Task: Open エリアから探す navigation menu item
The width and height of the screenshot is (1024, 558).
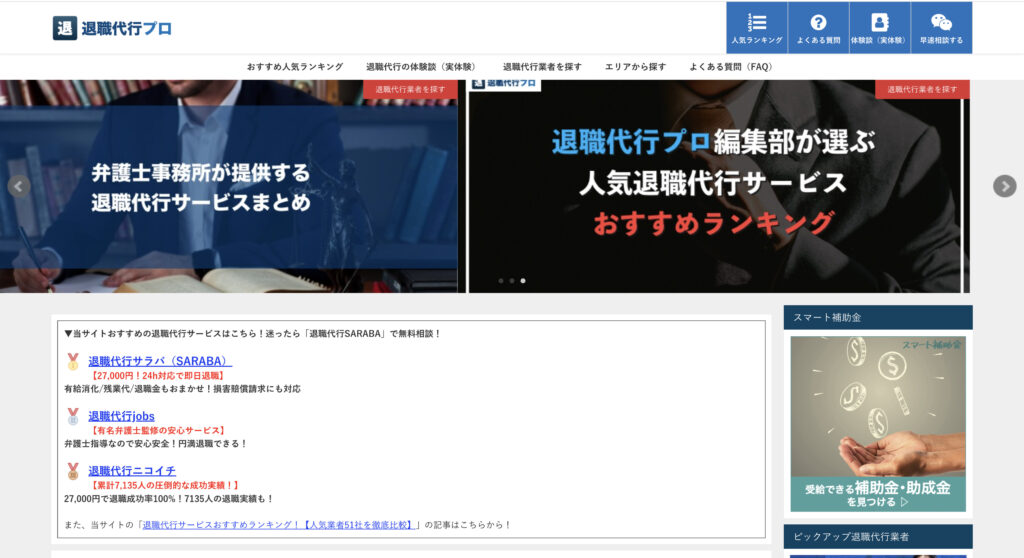Action: pyautogui.click(x=635, y=67)
